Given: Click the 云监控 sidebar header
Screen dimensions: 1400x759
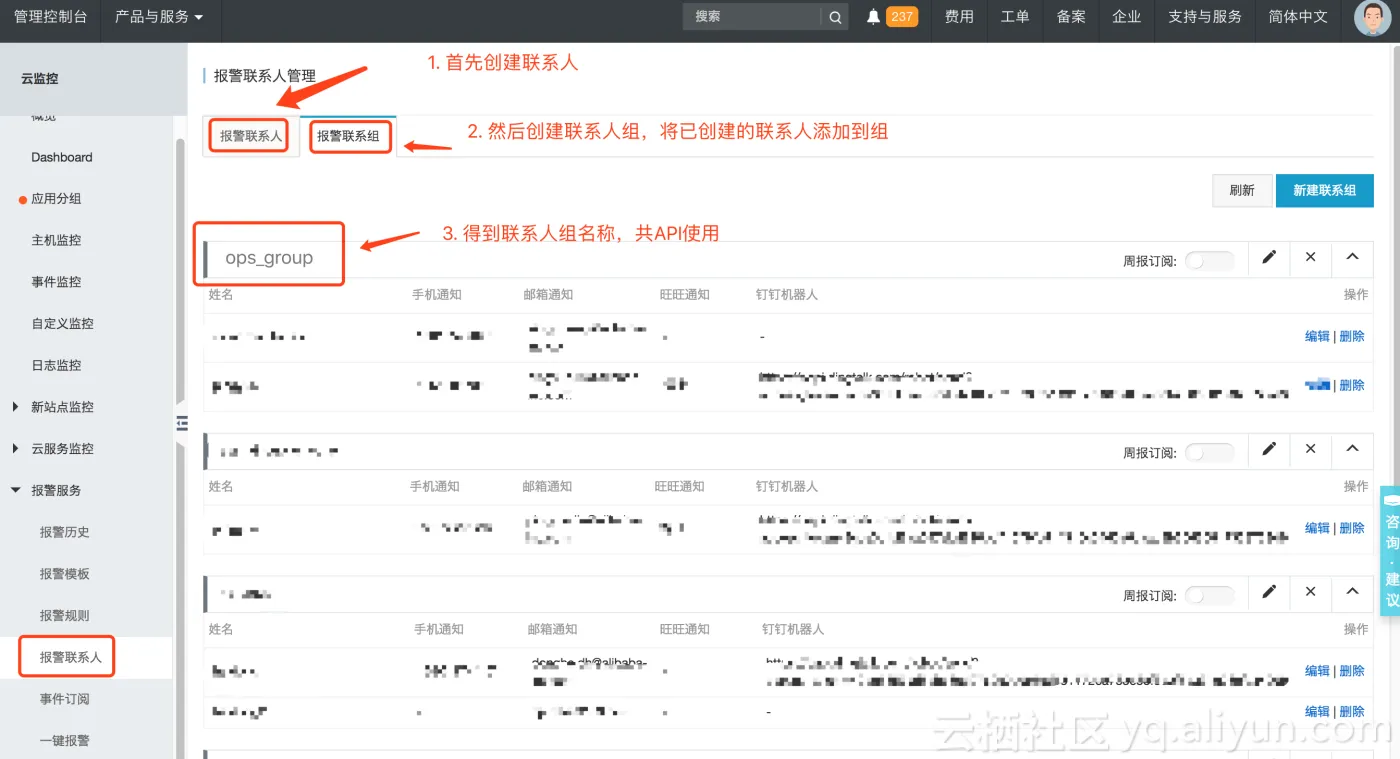Looking at the screenshot, I should tap(40, 78).
